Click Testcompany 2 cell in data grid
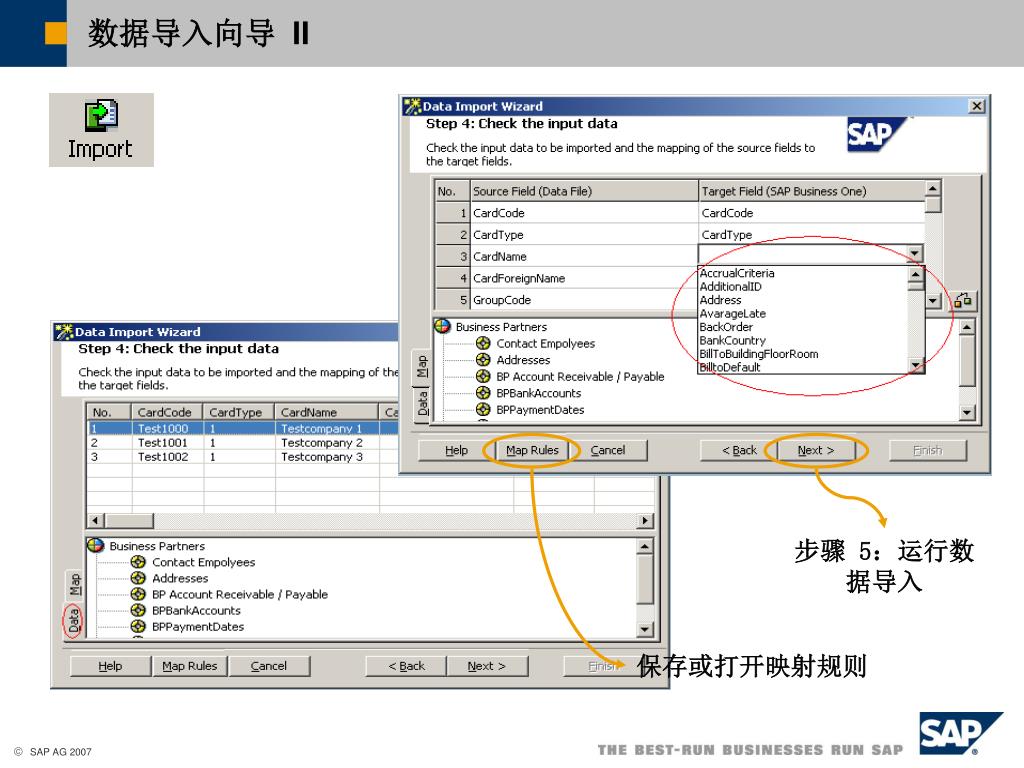 tap(327, 443)
